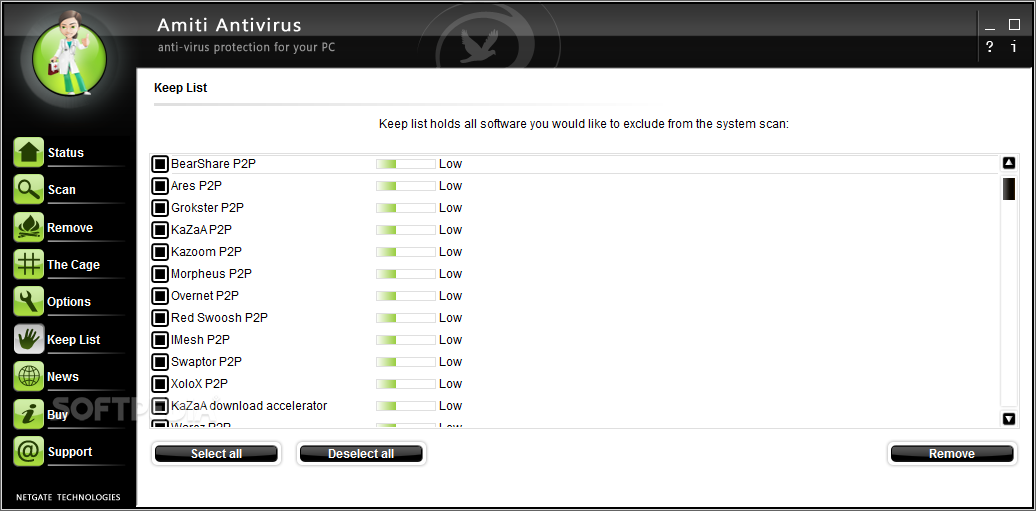1036x511 pixels.
Task: Check the Morpheus P2P checkbox
Action: tap(160, 274)
